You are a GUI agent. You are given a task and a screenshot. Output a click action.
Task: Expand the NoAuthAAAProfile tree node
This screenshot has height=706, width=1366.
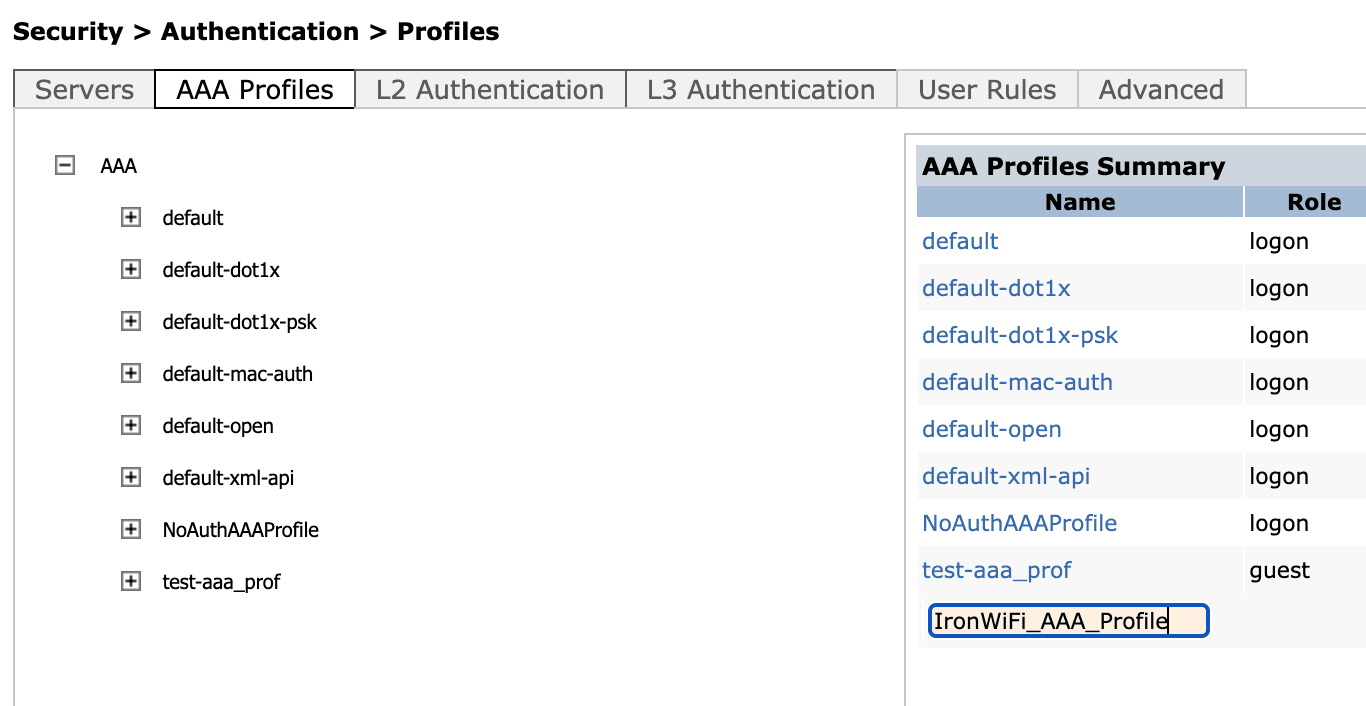click(x=130, y=530)
